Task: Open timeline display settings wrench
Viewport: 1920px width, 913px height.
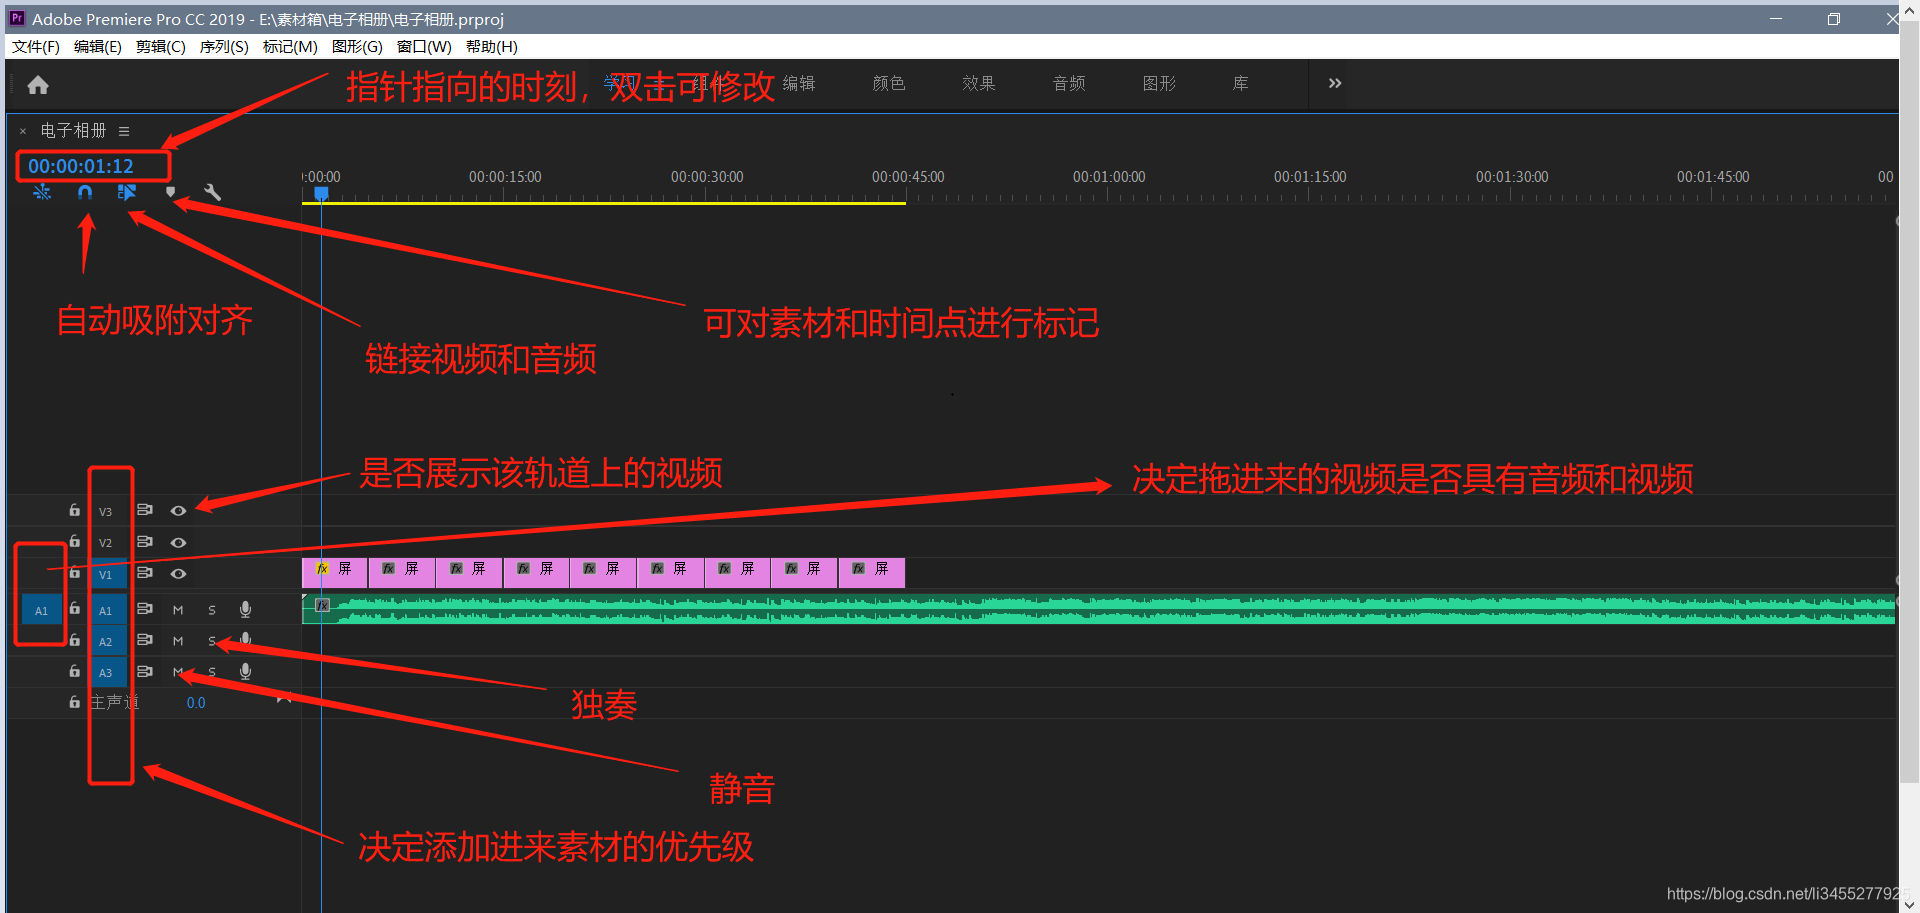Action: pyautogui.click(x=212, y=192)
